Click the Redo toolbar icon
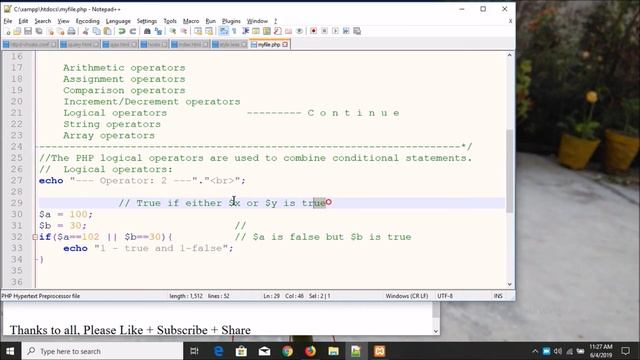 click(133, 31)
